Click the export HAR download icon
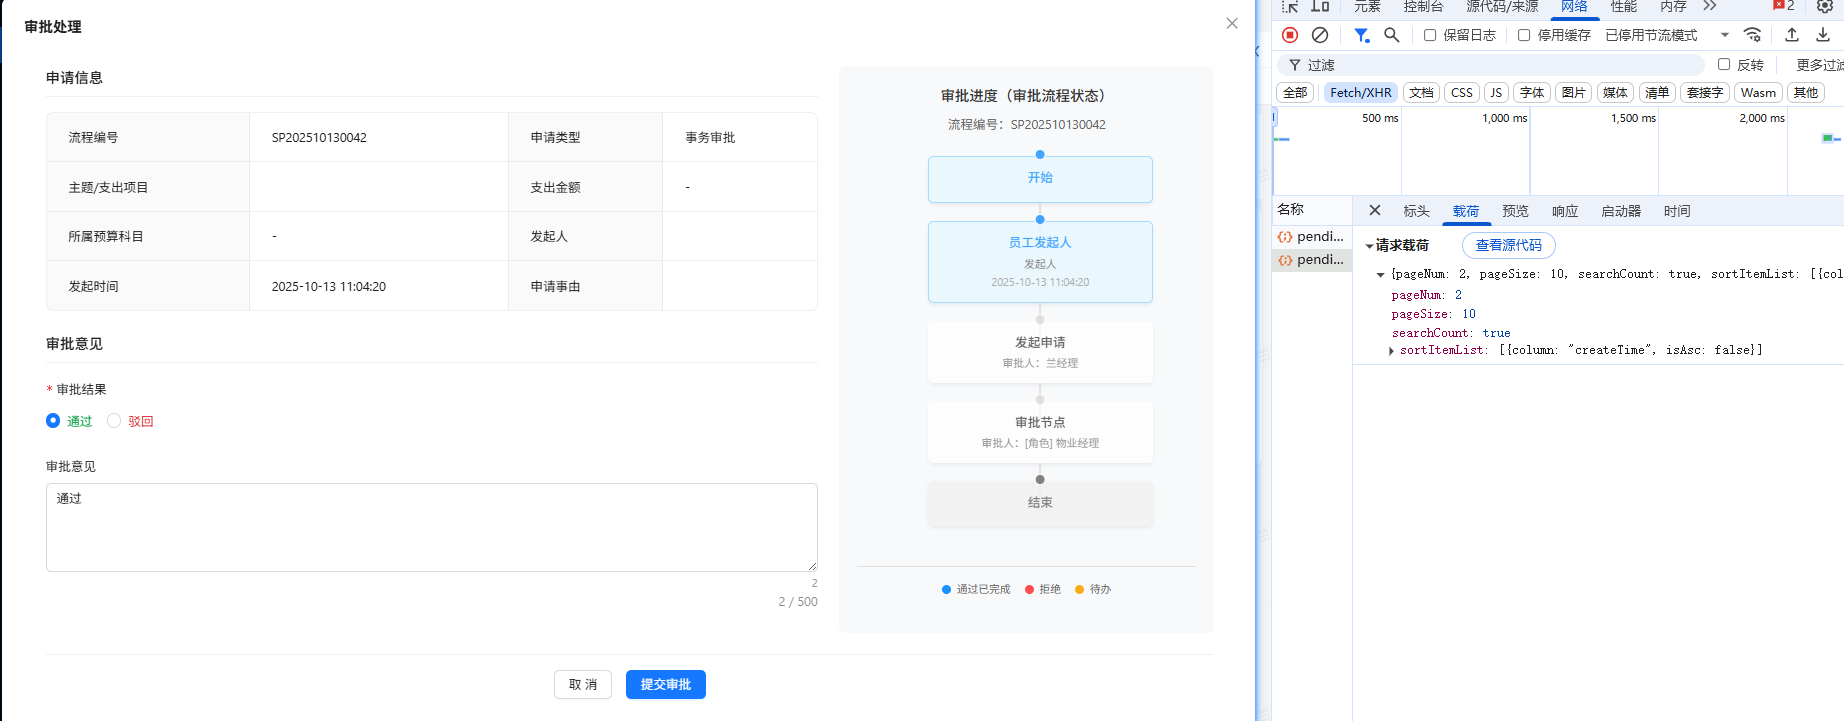The height and width of the screenshot is (721, 1844). coord(1823,35)
